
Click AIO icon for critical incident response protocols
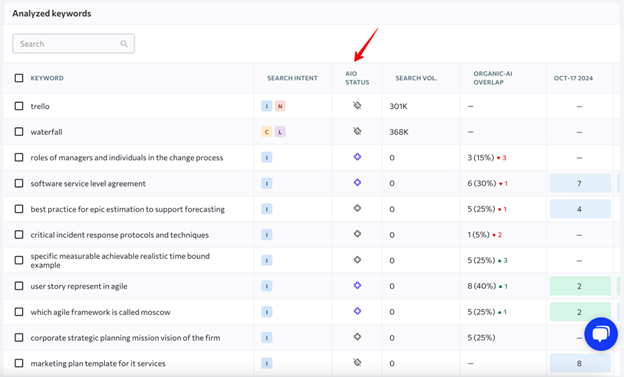[x=357, y=234]
